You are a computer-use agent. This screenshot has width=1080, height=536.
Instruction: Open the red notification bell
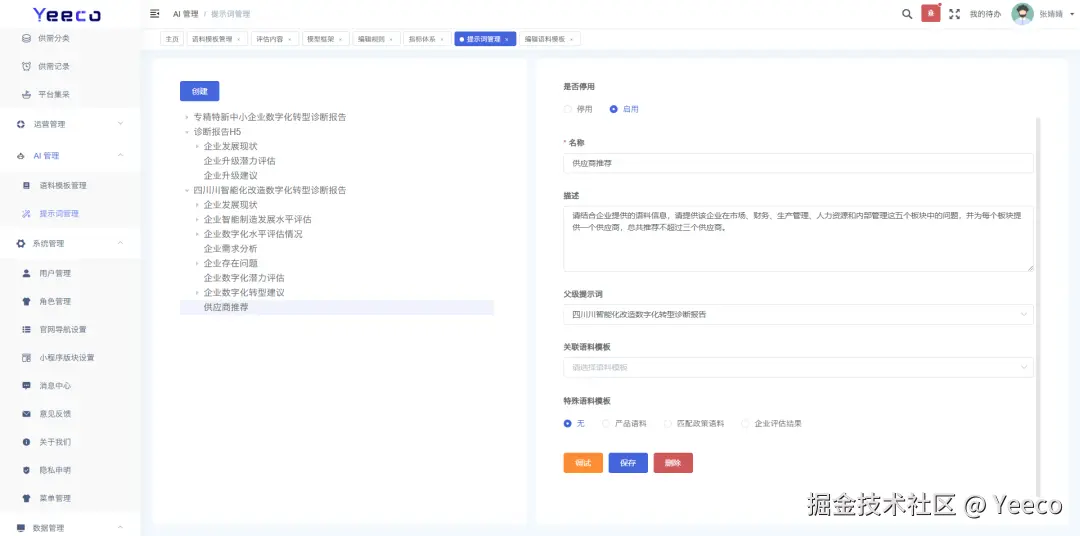(931, 14)
